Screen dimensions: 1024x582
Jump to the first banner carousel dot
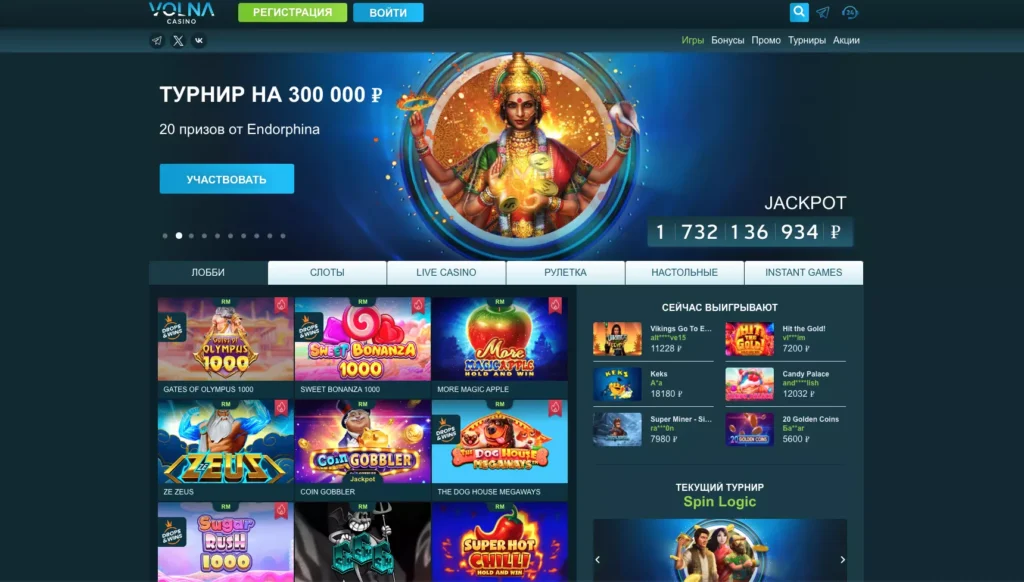[x=165, y=236]
